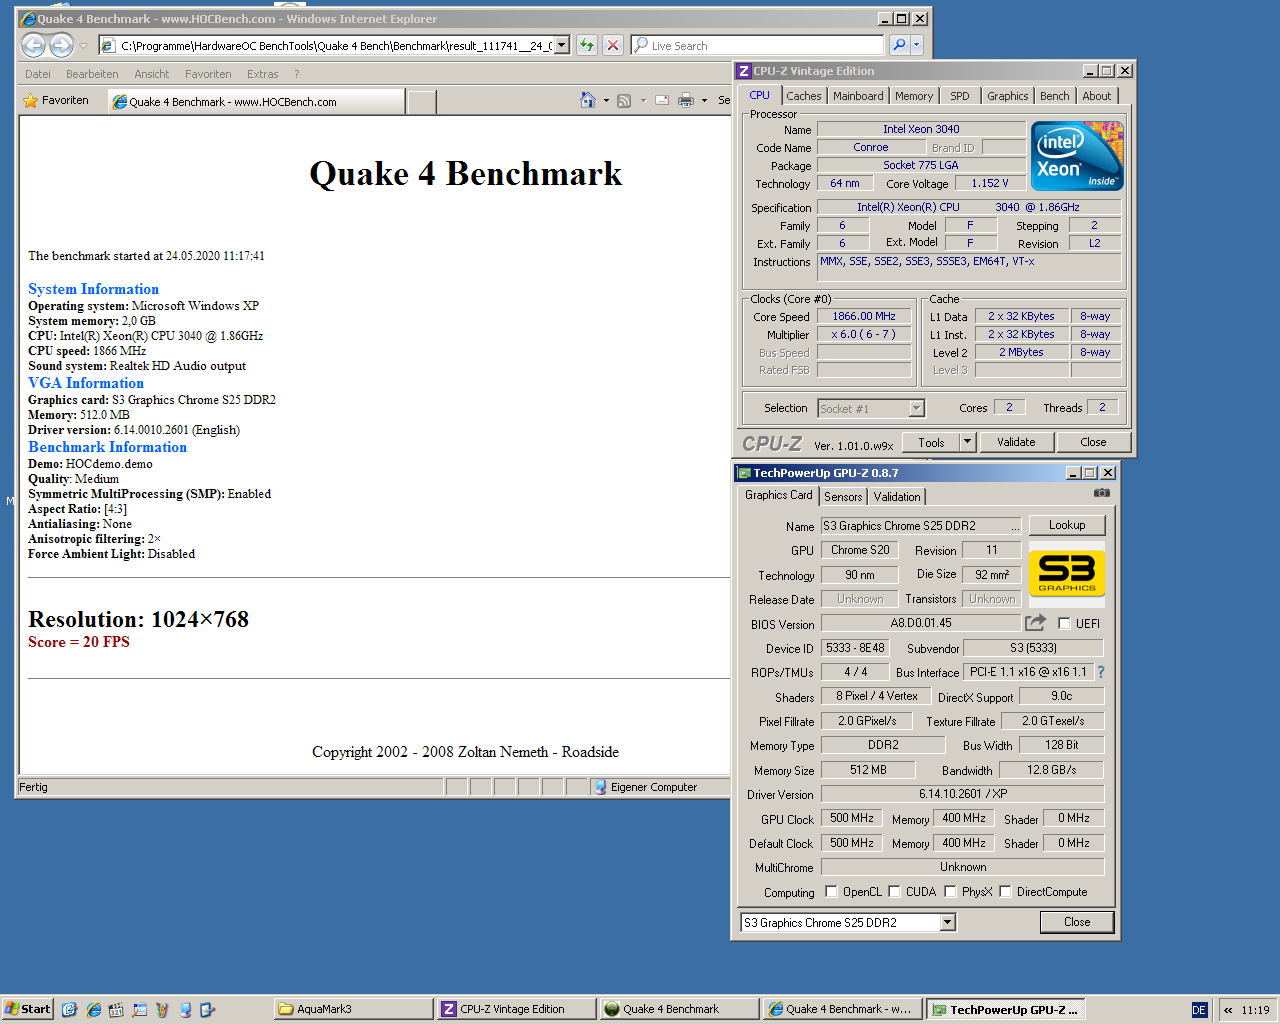1280x1024 pixels.
Task: Open the About tab in CPU-Z
Action: pyautogui.click(x=1096, y=96)
